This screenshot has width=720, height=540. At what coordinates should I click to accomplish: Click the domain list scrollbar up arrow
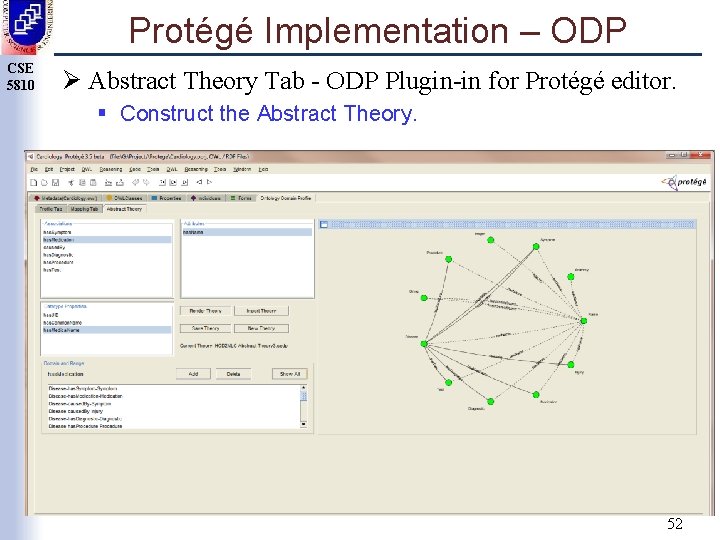pos(304,388)
